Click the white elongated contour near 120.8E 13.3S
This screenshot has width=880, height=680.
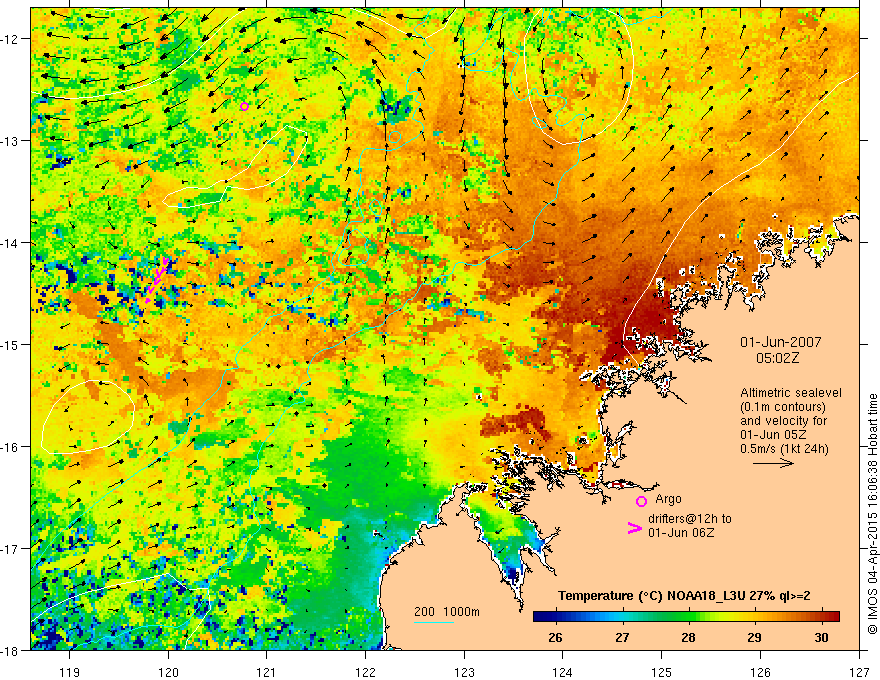(x=235, y=166)
